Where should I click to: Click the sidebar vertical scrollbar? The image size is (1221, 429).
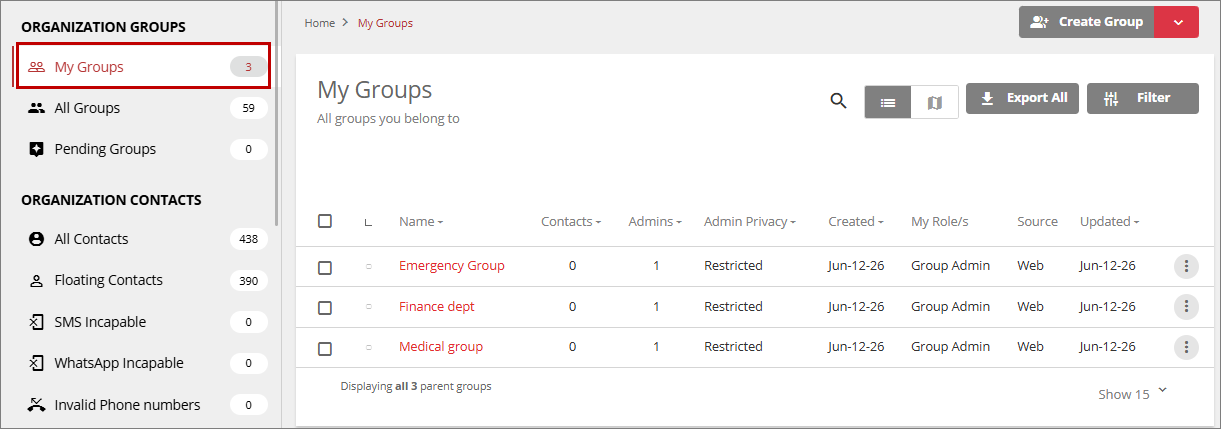pos(278,115)
